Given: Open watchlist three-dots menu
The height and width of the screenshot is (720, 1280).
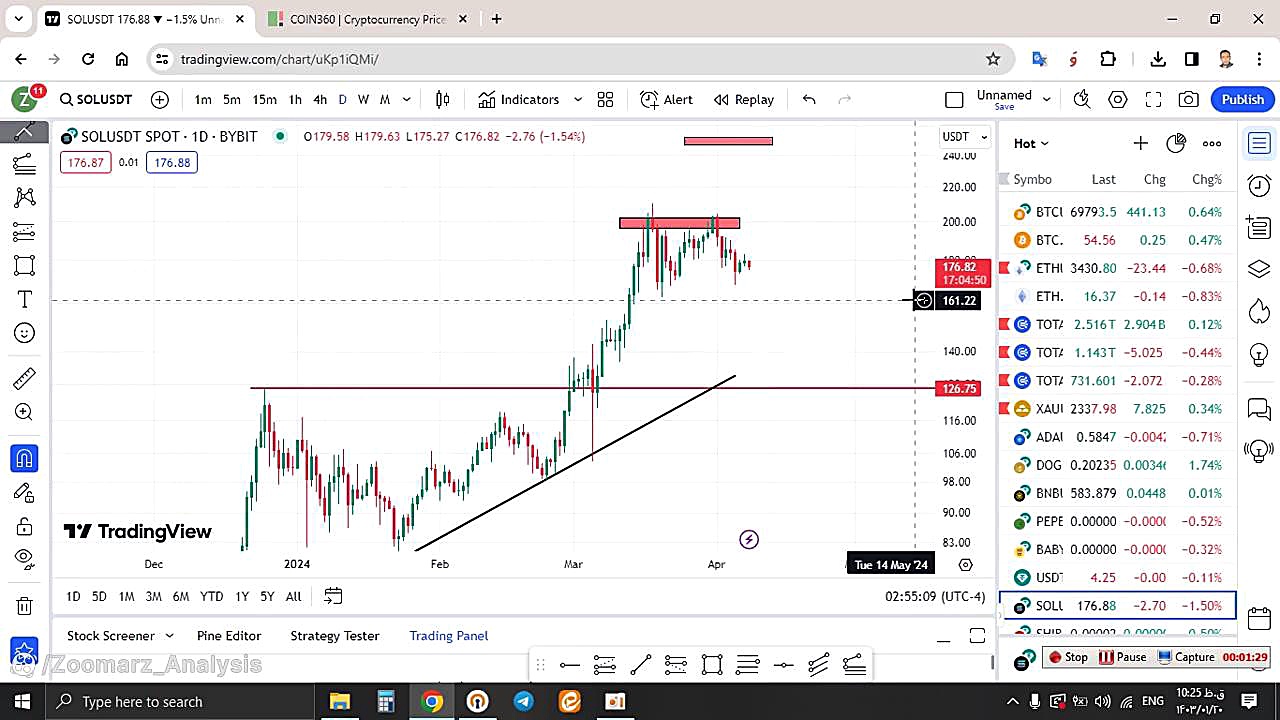Looking at the screenshot, I should 1212,143.
